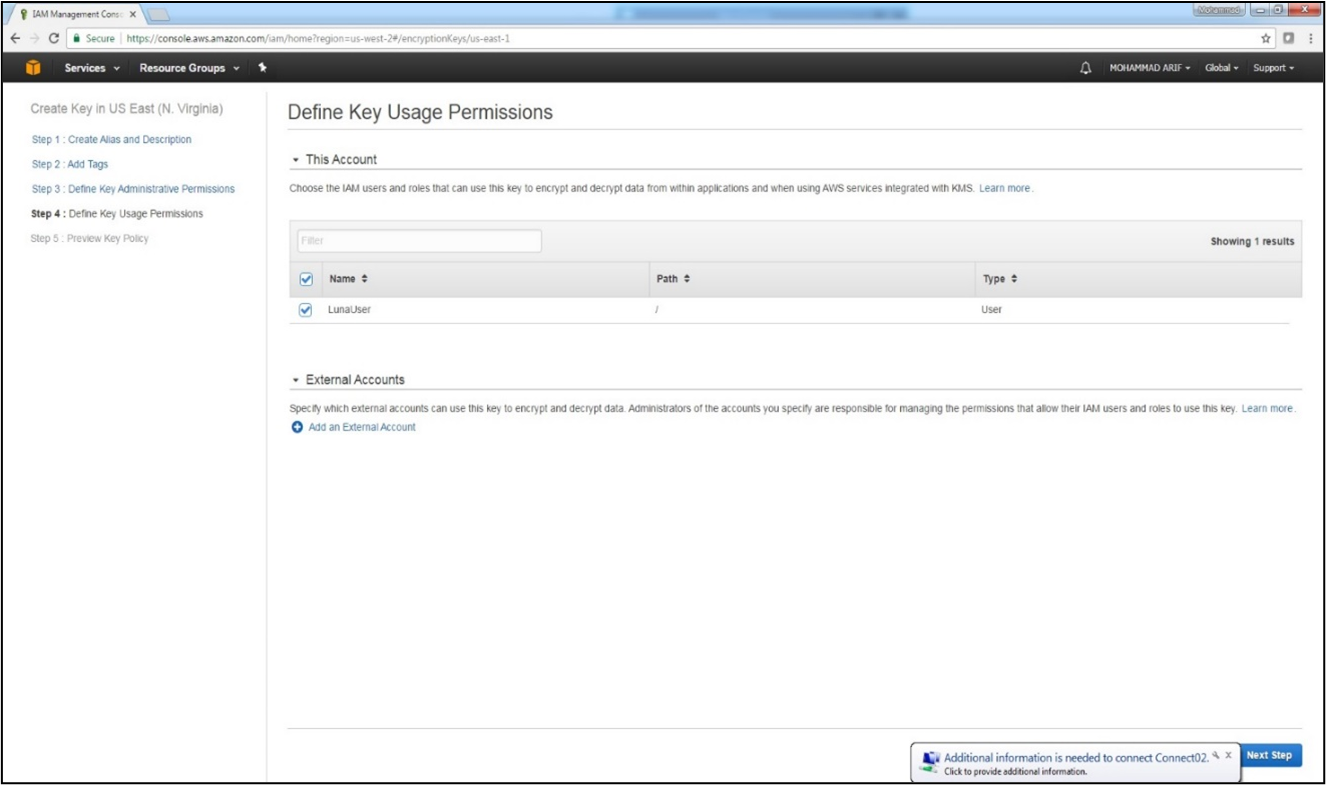Screen dimensions: 1326x785
Task: Open the notifications bell icon
Action: (x=1086, y=68)
